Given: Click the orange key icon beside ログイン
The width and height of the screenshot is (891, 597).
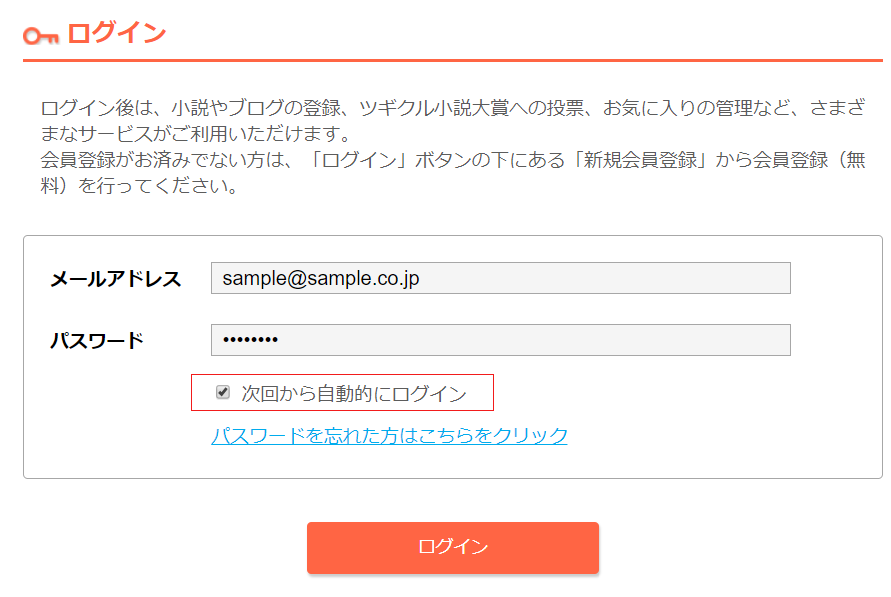Looking at the screenshot, I should (40, 36).
